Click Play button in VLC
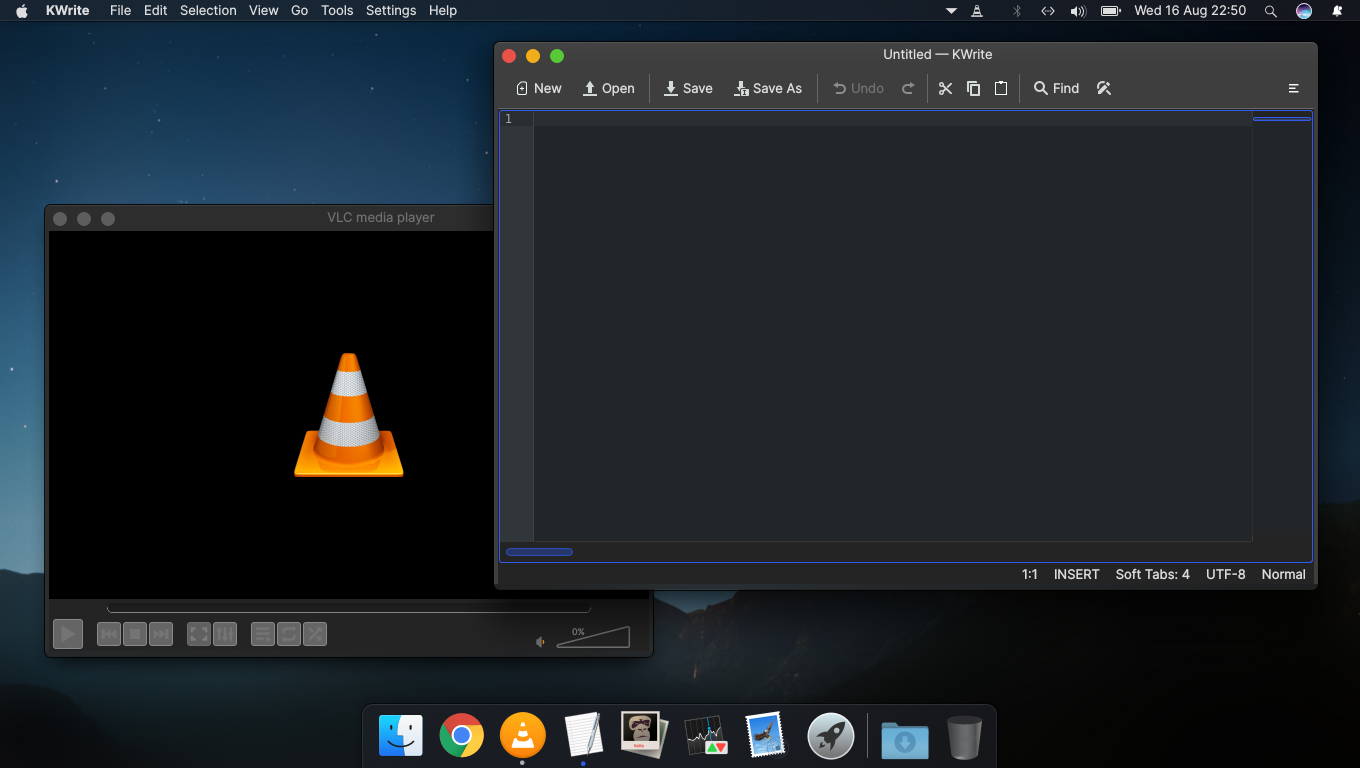1360x768 pixels. tap(68, 634)
